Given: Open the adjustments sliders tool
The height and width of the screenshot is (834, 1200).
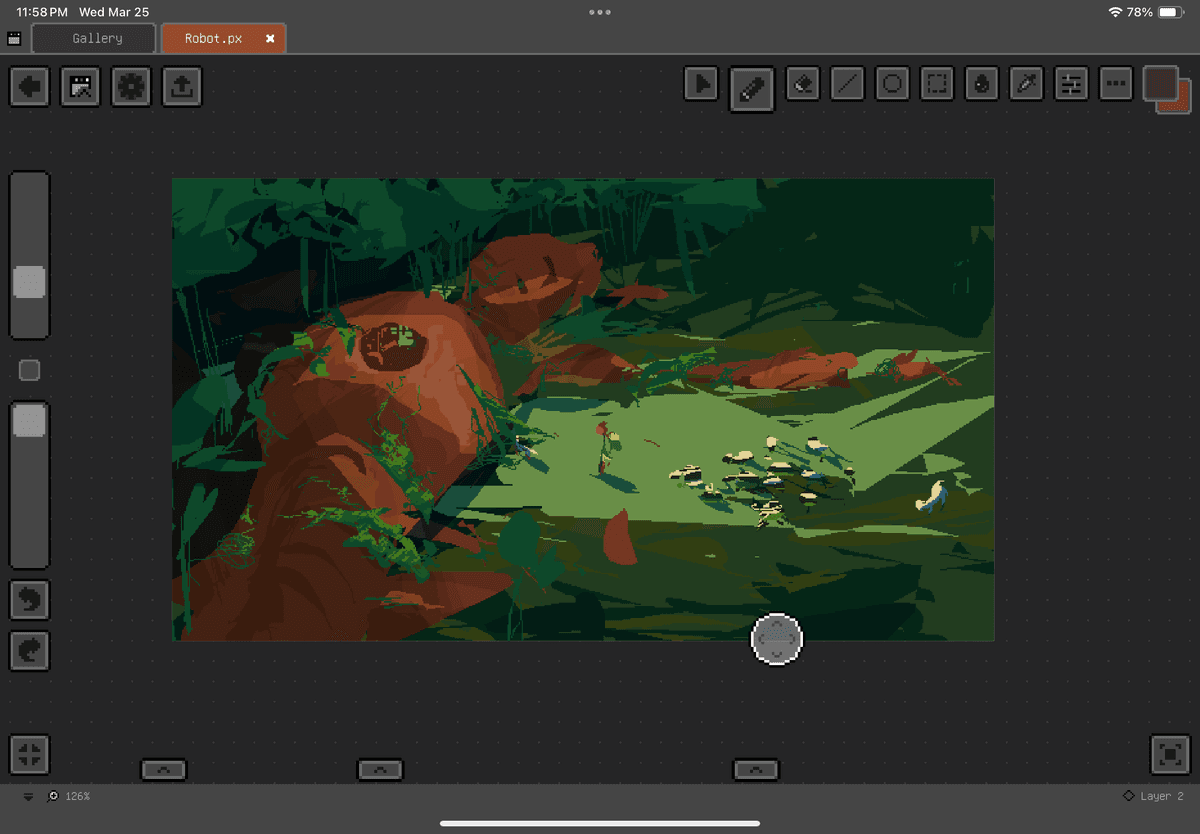Looking at the screenshot, I should click(x=1071, y=85).
